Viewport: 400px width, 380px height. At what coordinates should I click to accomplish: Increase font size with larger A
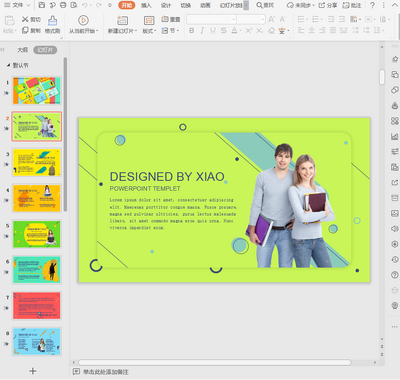pyautogui.click(x=272, y=19)
